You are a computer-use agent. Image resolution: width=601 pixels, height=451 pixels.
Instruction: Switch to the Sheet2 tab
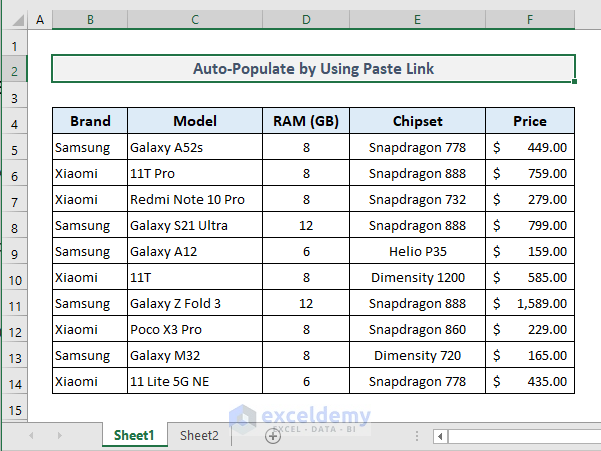point(199,435)
